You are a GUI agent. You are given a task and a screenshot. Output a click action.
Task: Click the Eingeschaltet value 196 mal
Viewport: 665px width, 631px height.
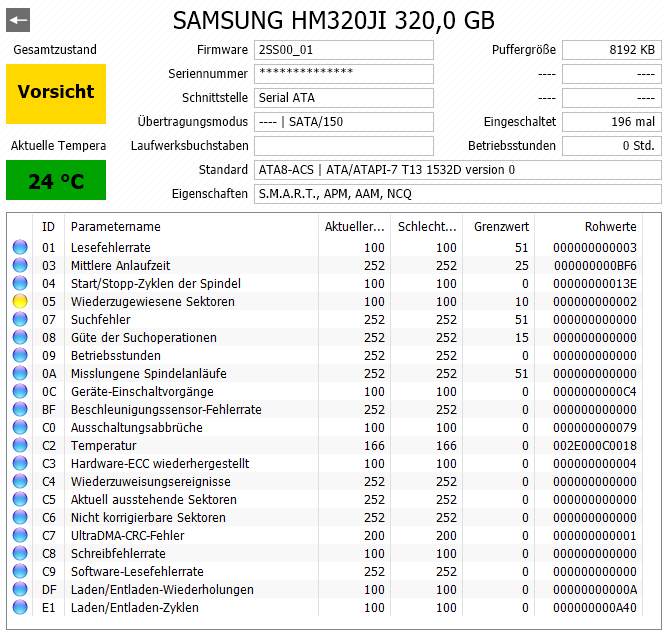pos(612,122)
